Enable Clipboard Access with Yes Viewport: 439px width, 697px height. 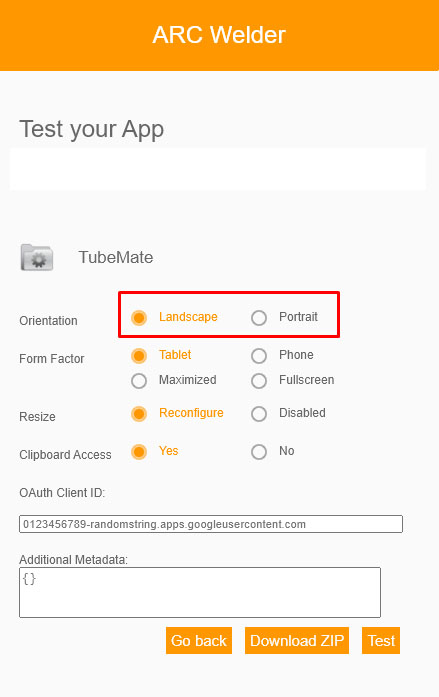click(139, 452)
